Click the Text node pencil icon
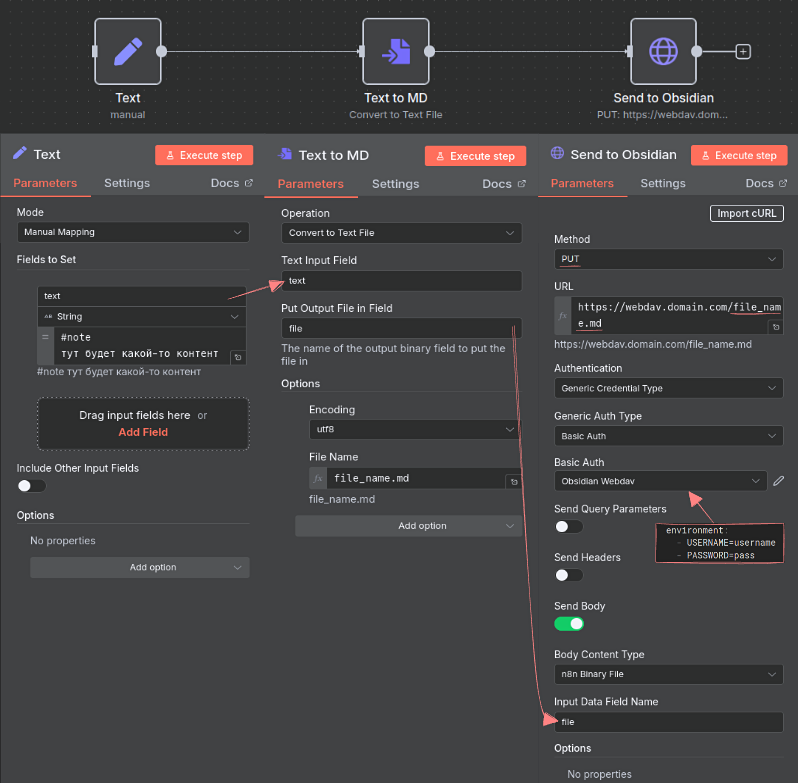 pos(128,51)
